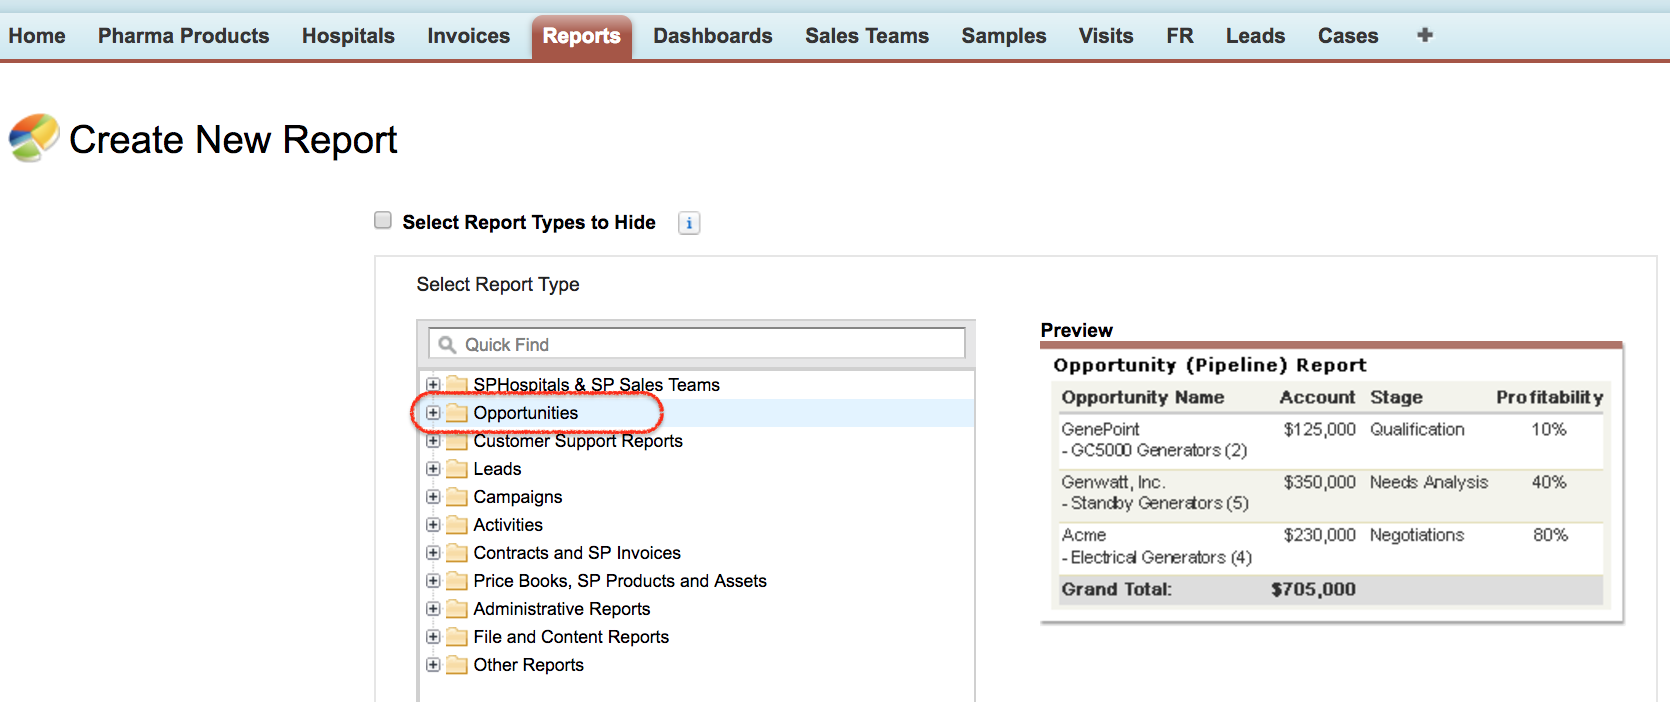Expand the Contracts and SP Invoices node
The width and height of the screenshot is (1670, 702).
coord(433,553)
